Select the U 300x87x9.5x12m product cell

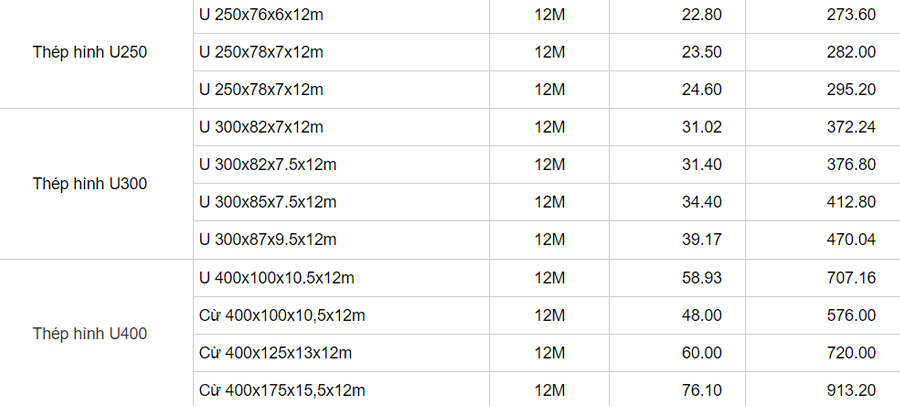(268, 240)
